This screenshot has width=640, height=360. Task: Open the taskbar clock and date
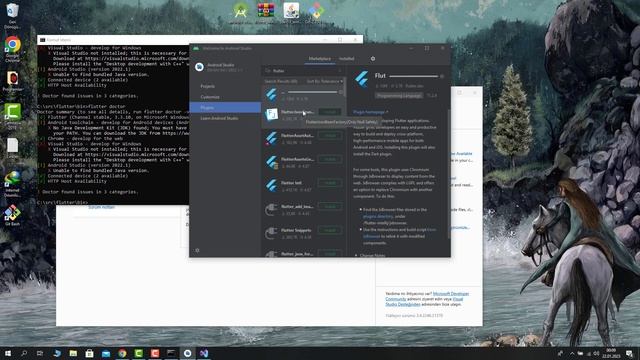[x=611, y=353]
